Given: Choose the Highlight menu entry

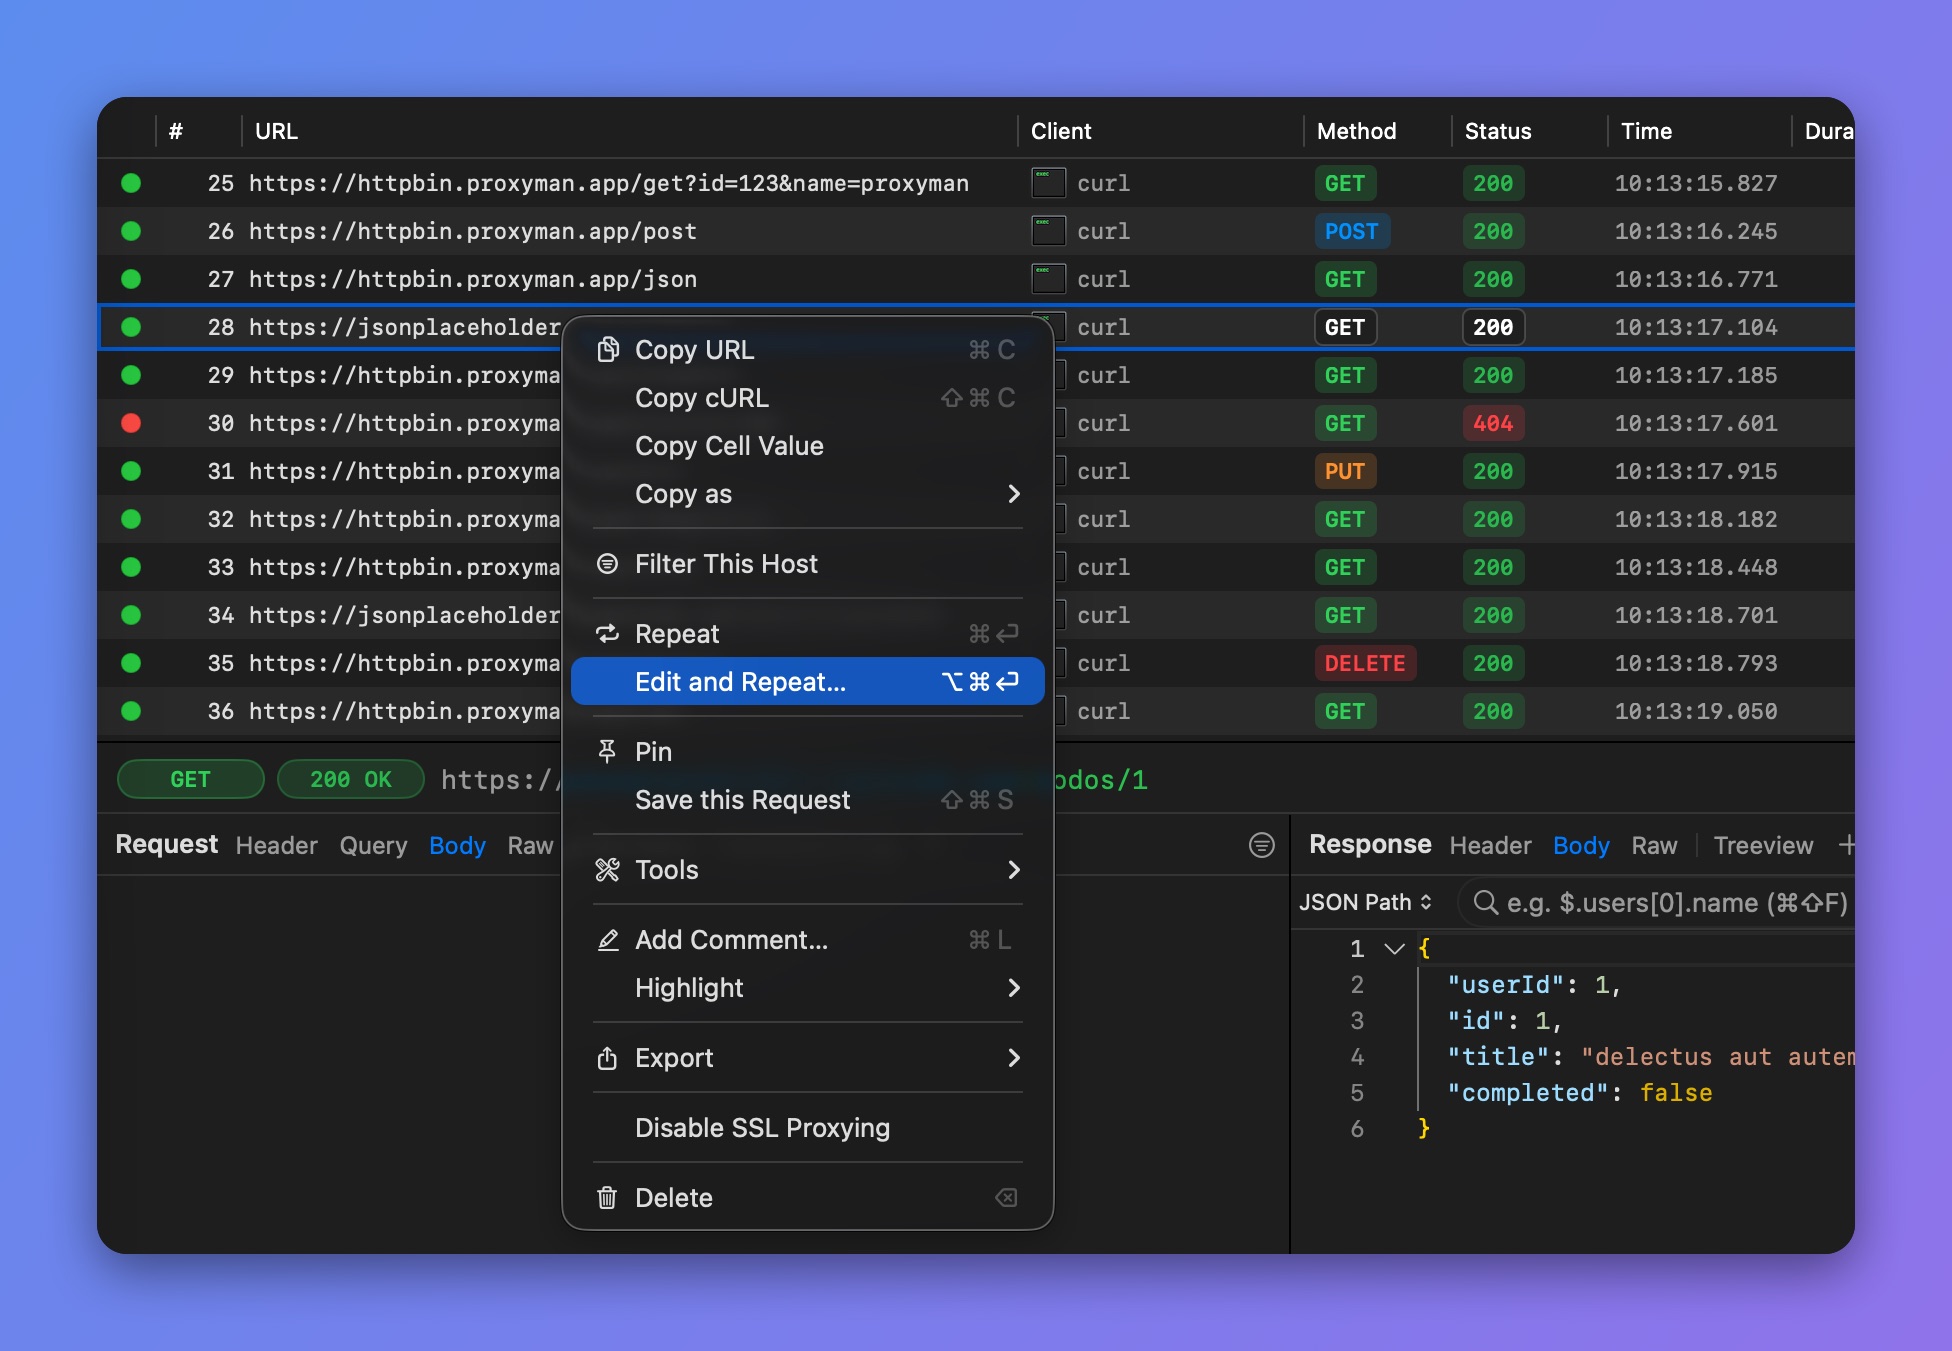Looking at the screenshot, I should point(807,987).
